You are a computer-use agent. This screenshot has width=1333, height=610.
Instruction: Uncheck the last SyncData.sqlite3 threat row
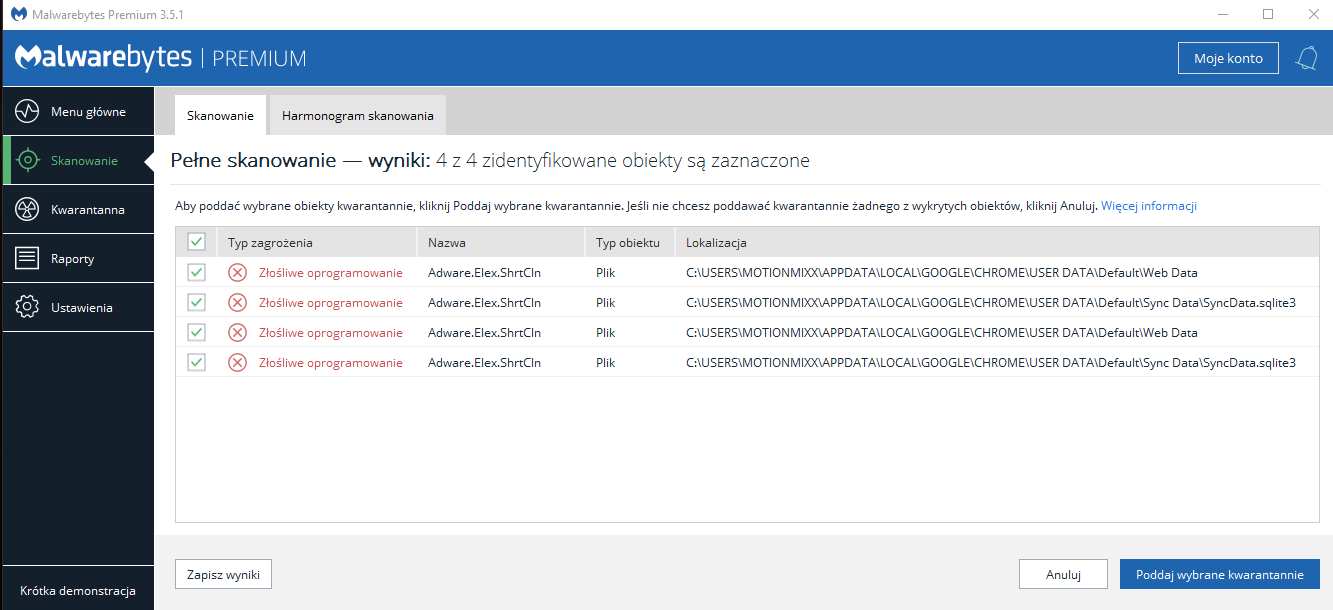point(196,362)
